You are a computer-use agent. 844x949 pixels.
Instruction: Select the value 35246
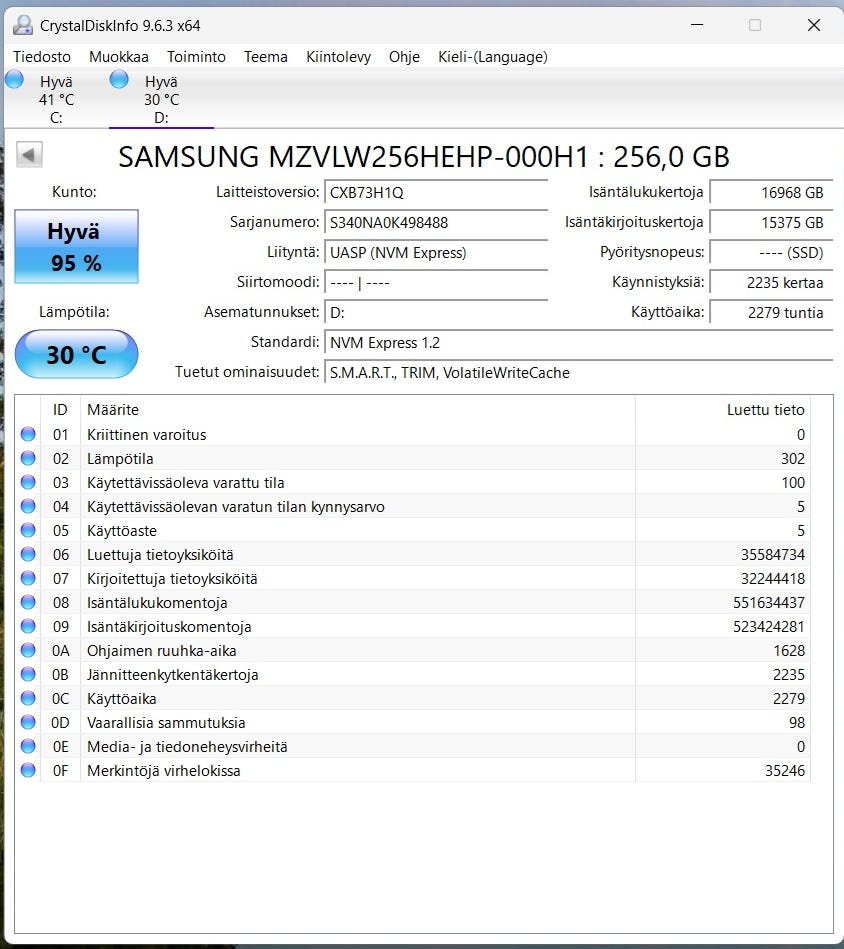(785, 770)
